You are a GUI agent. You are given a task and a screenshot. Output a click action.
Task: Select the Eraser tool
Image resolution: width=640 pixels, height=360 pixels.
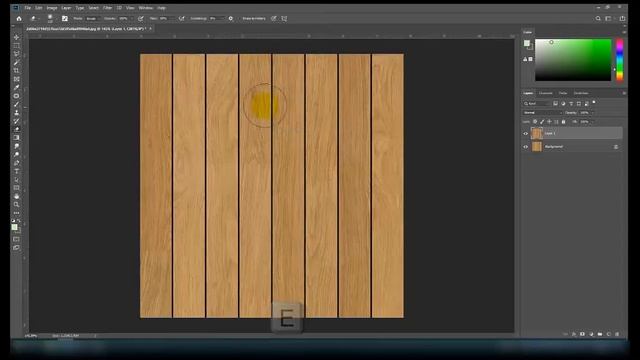[16, 129]
